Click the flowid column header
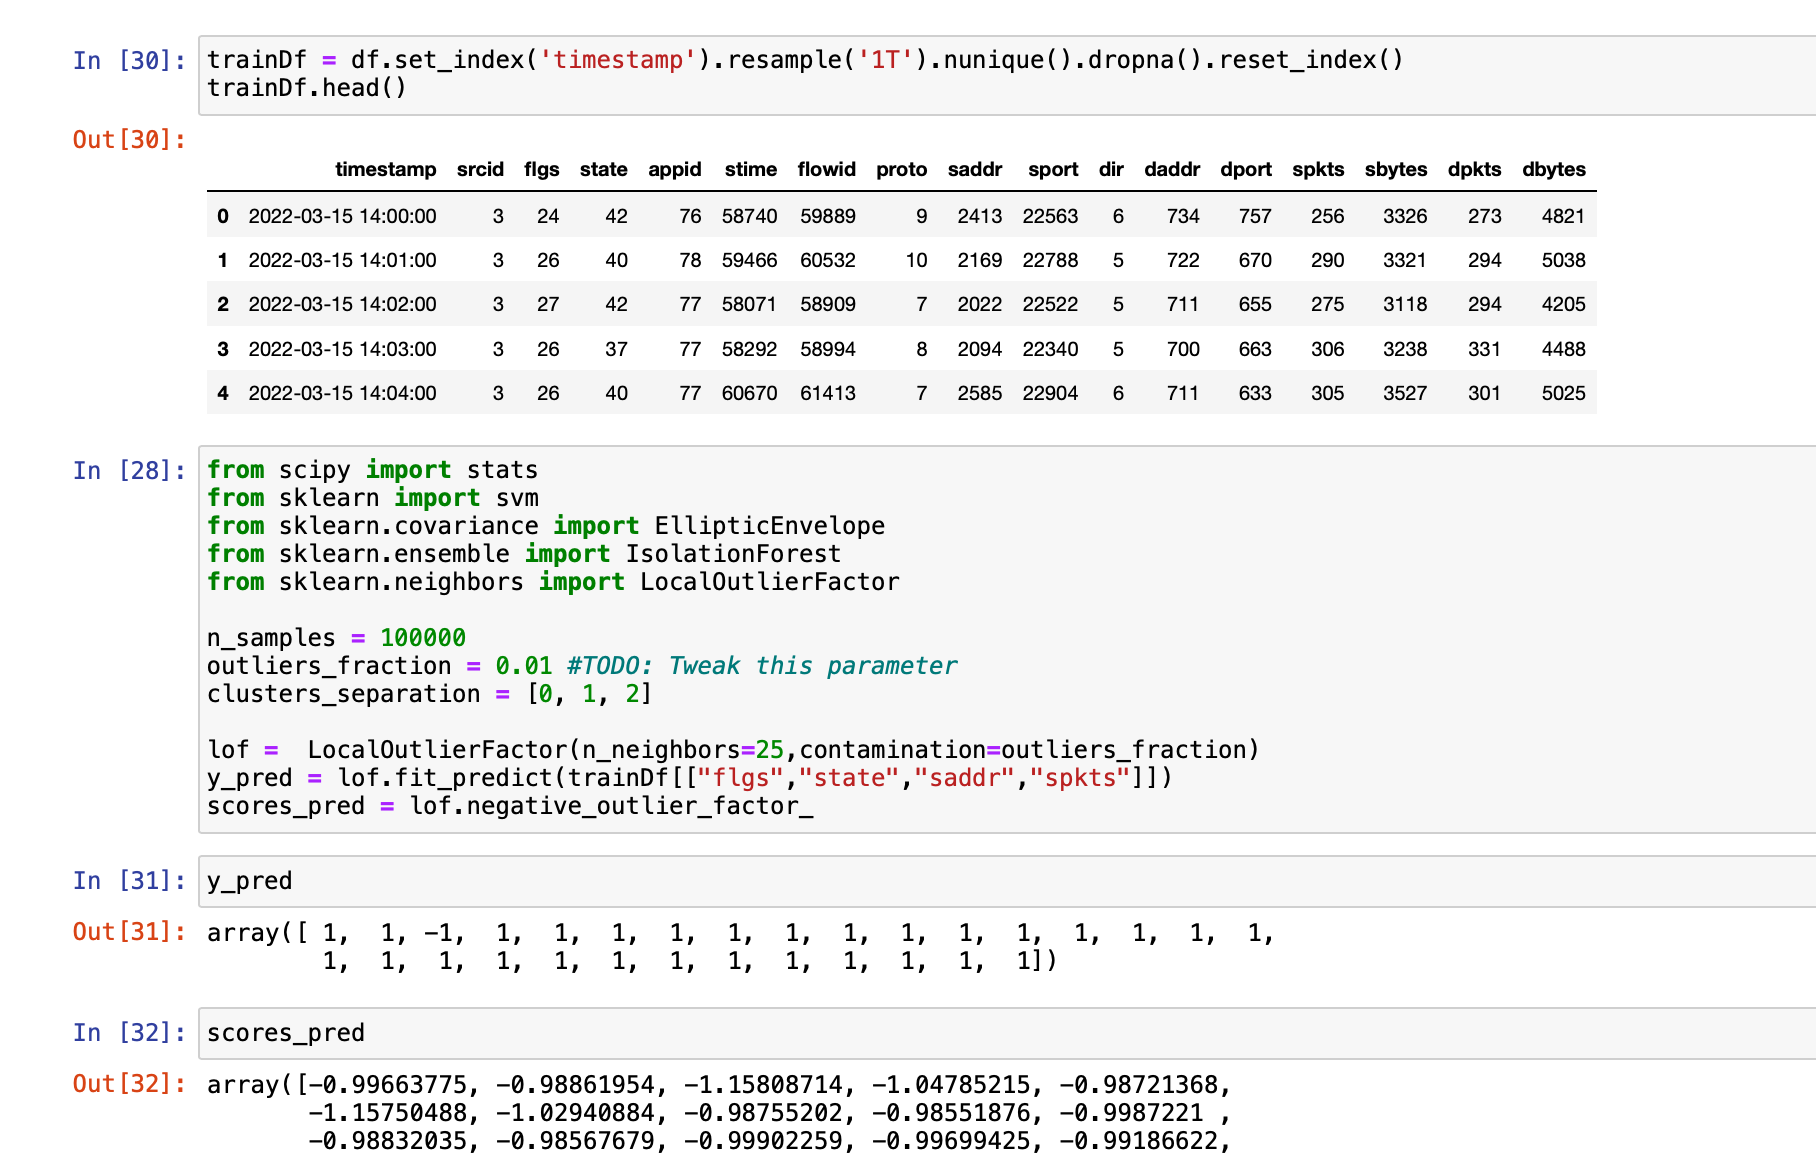 tap(826, 169)
